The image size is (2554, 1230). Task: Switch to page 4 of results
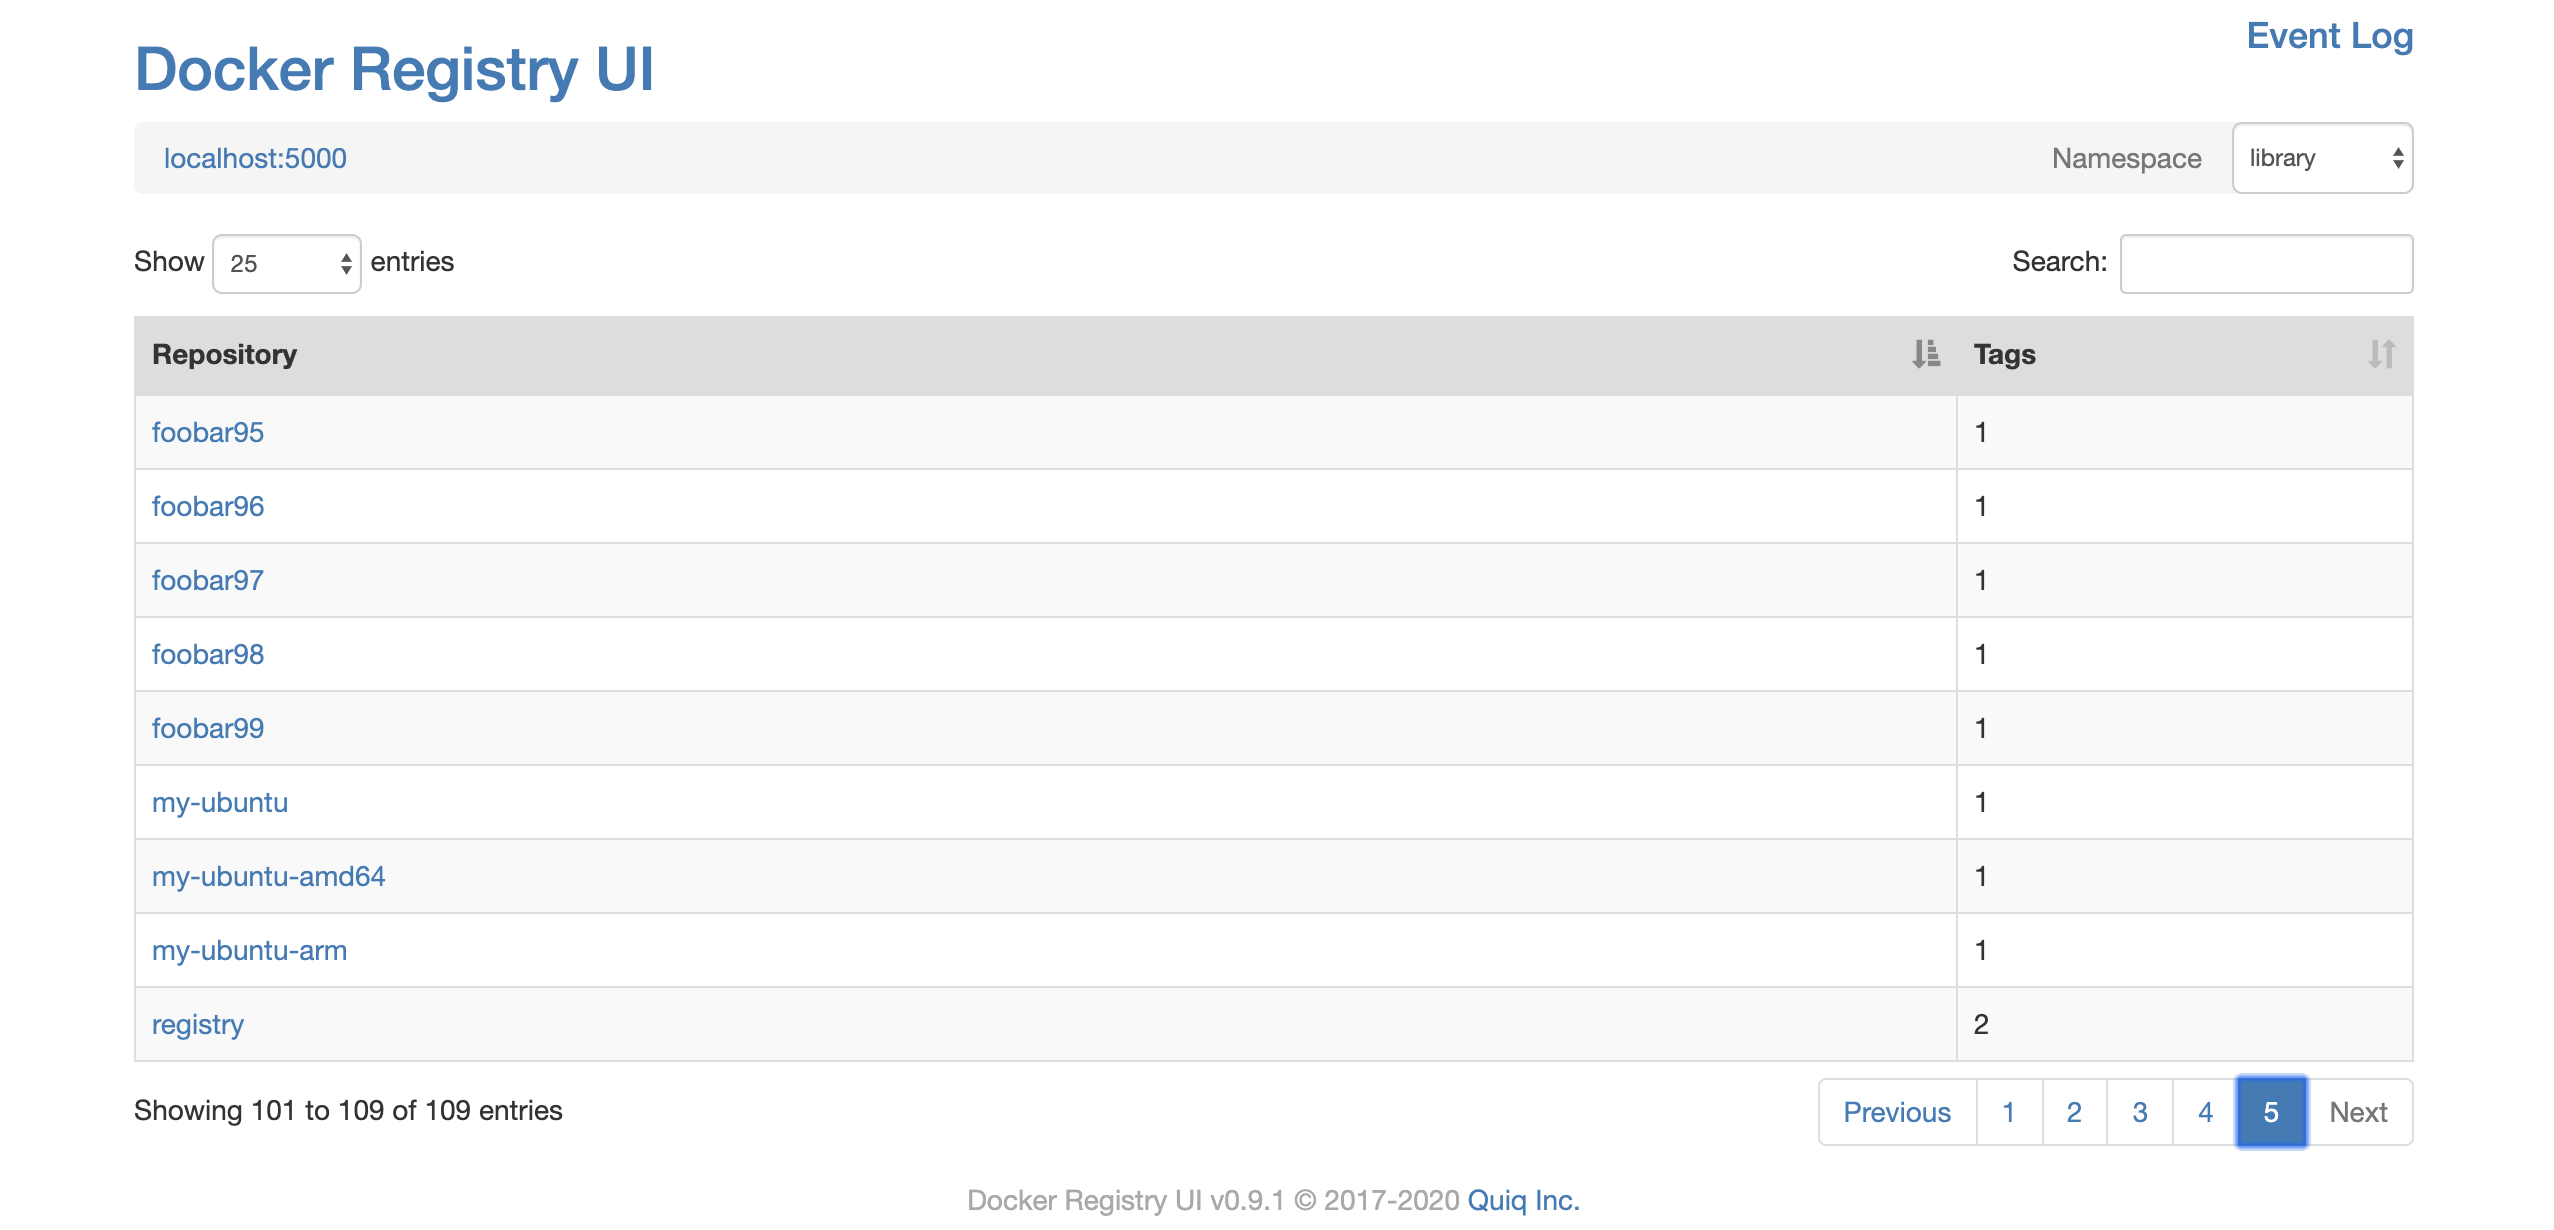[x=2205, y=1112]
